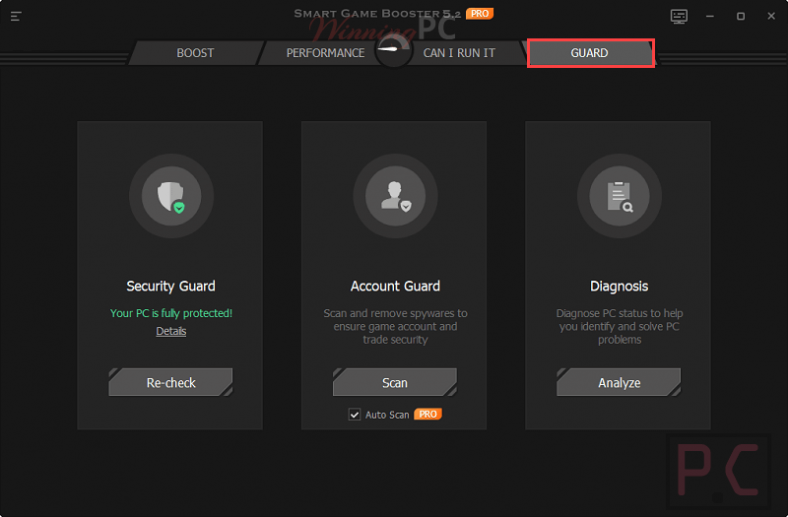Click the feedback message icon
The width and height of the screenshot is (788, 517).
pos(679,16)
